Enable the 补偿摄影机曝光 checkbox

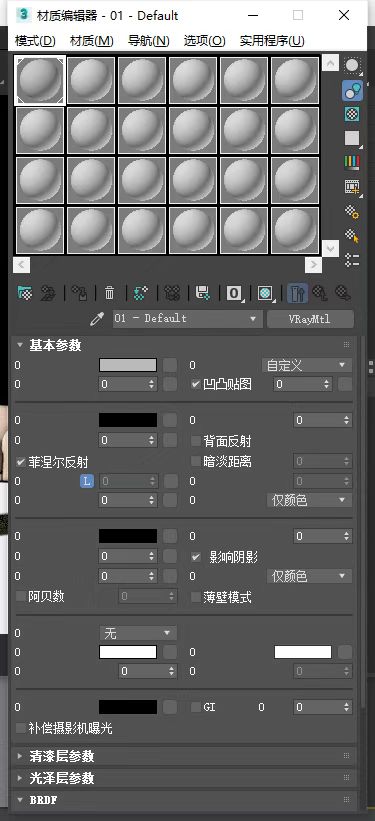pyautogui.click(x=21, y=728)
